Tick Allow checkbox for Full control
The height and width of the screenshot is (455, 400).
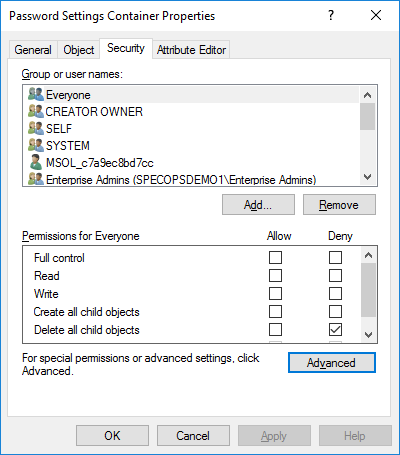275,258
